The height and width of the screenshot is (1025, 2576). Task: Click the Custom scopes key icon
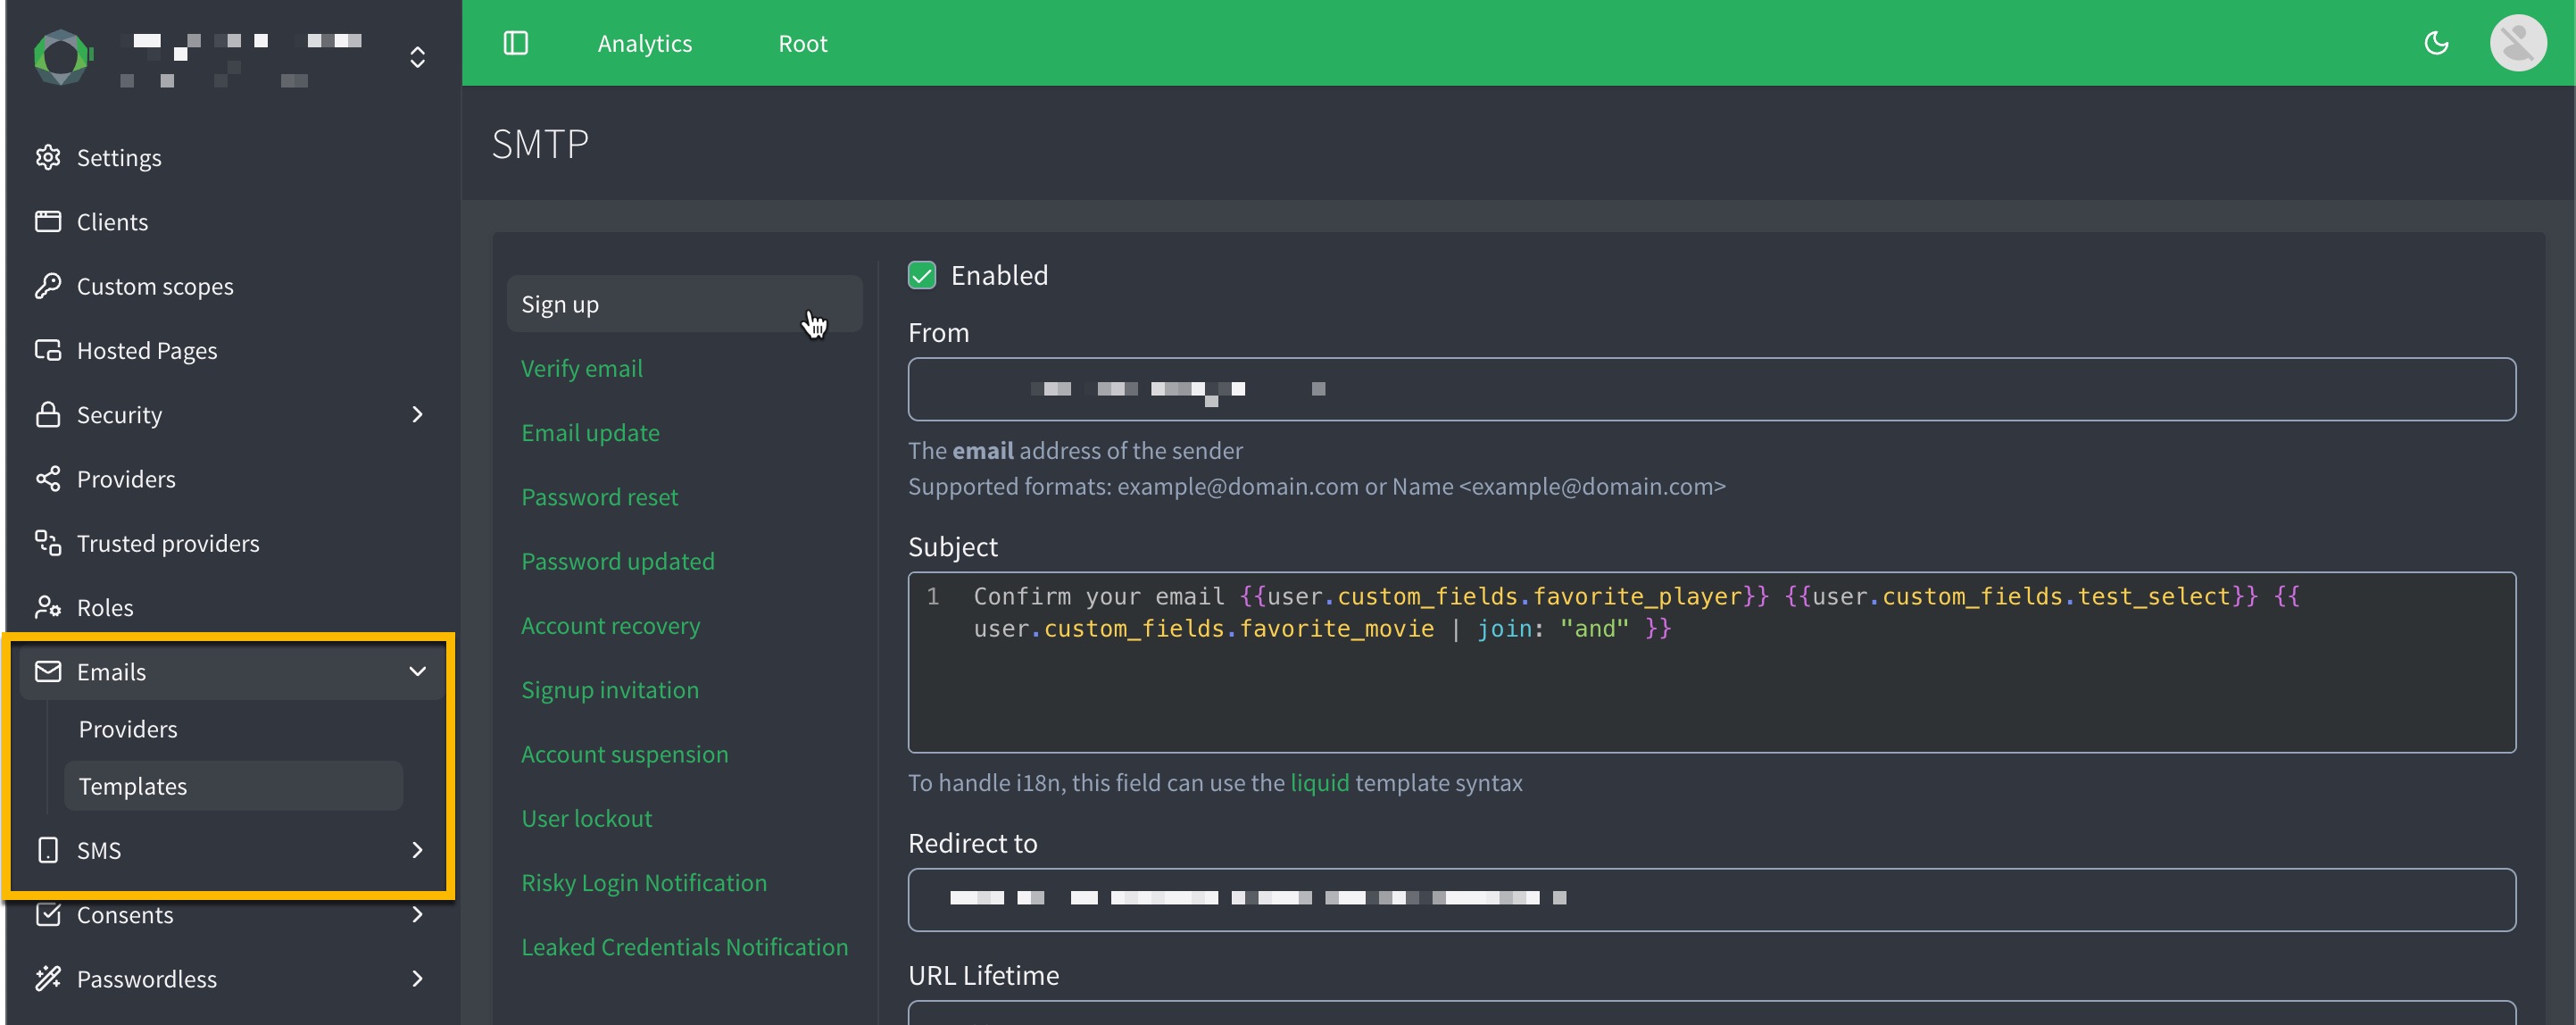click(47, 286)
